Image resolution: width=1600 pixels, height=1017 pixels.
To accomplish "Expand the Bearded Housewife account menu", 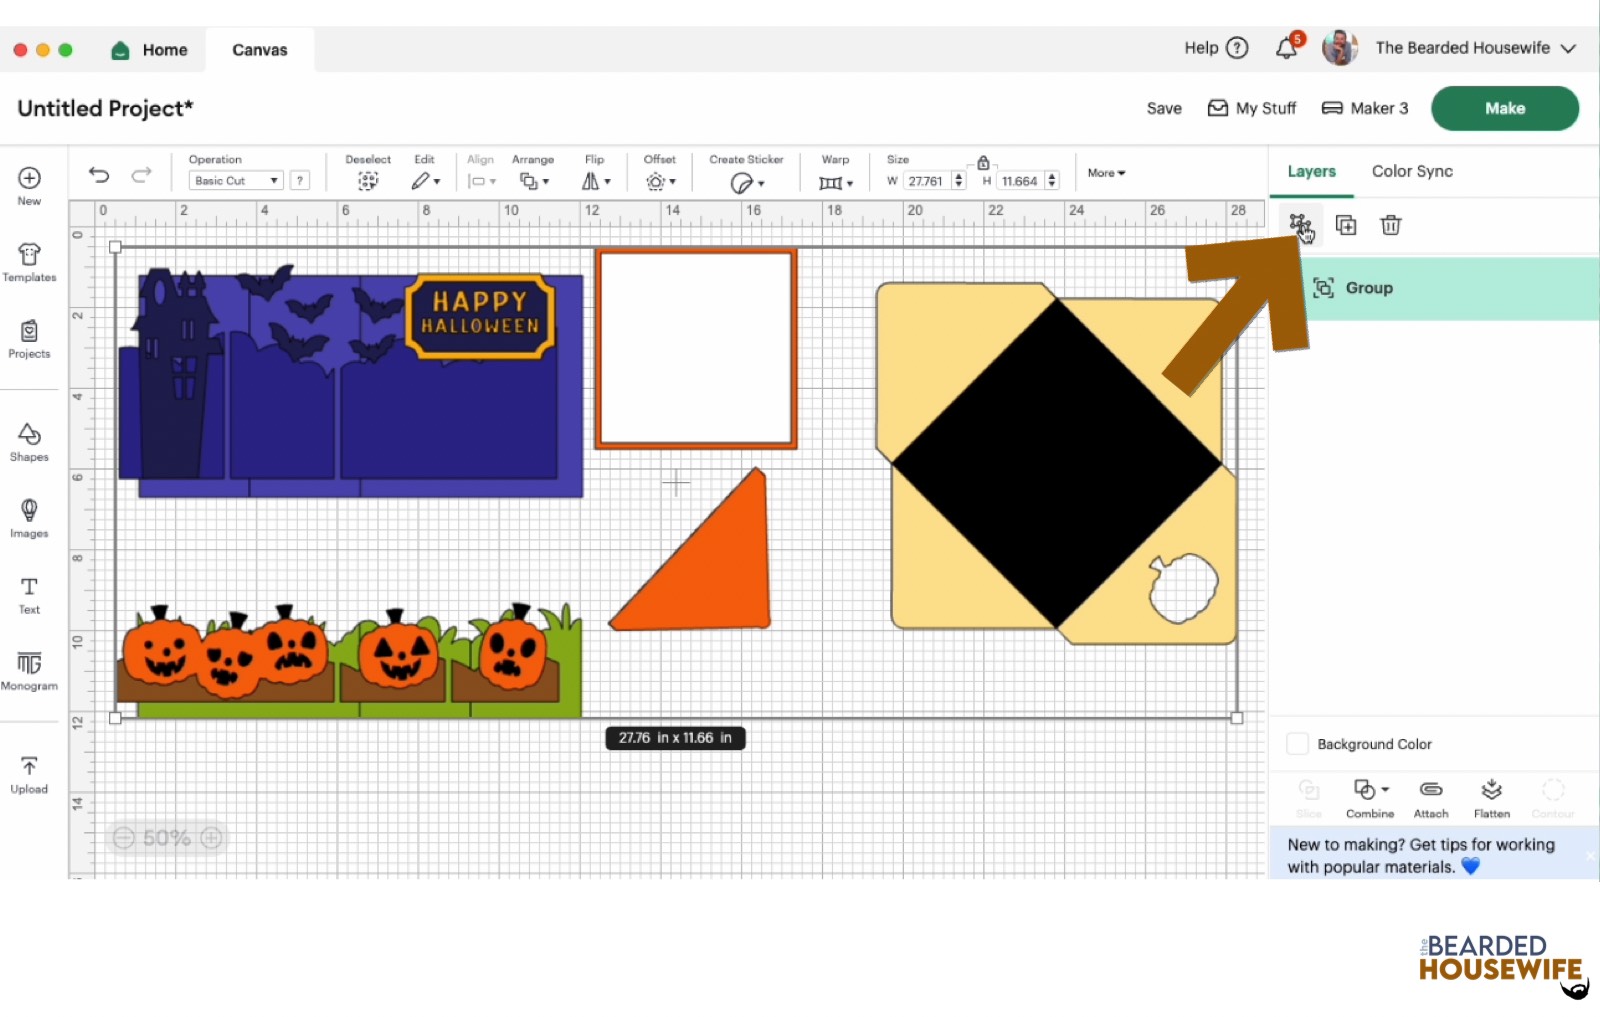I will pyautogui.click(x=1568, y=48).
